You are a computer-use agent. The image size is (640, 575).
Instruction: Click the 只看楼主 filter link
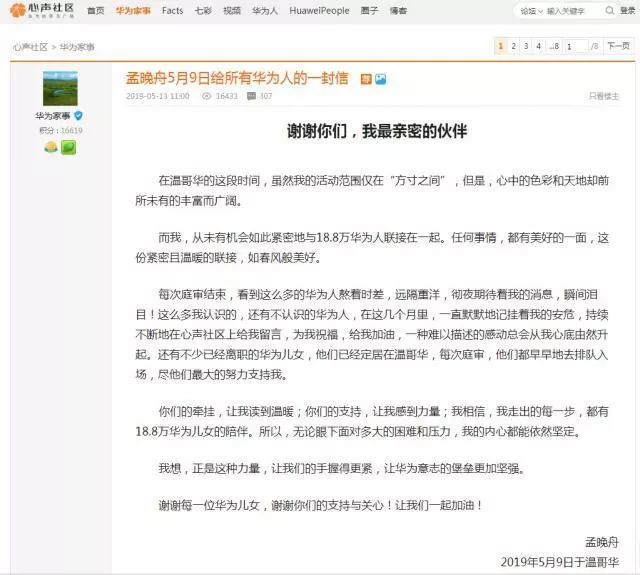604,96
